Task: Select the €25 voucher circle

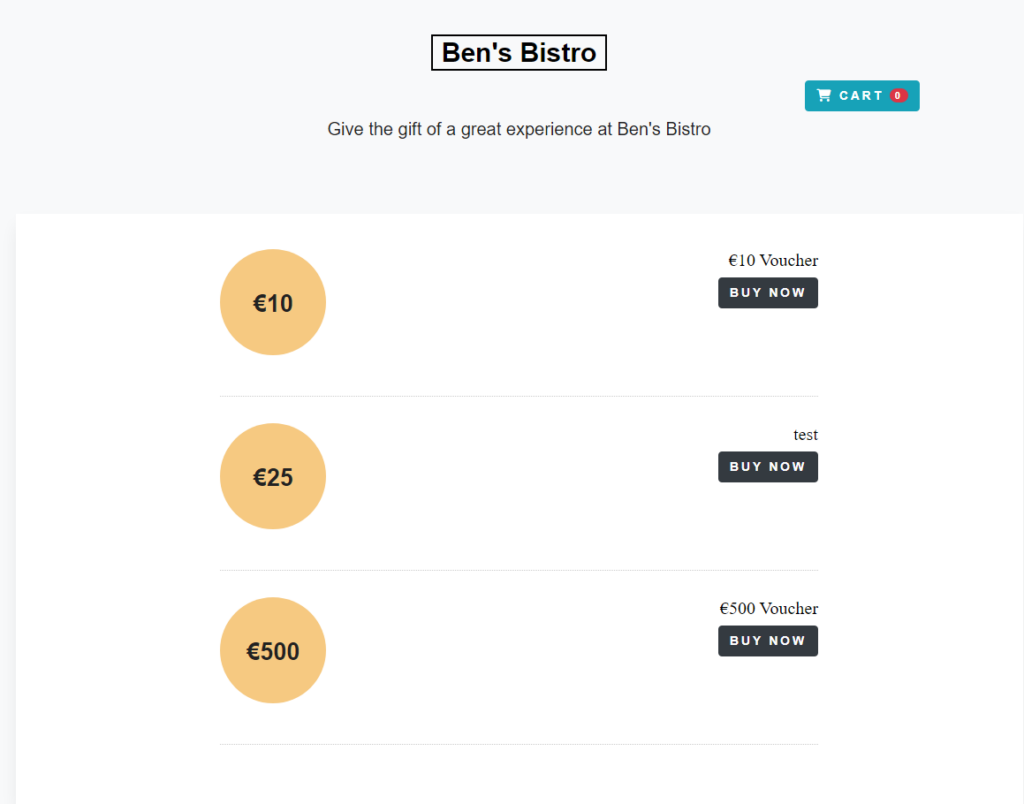Action: point(273,476)
